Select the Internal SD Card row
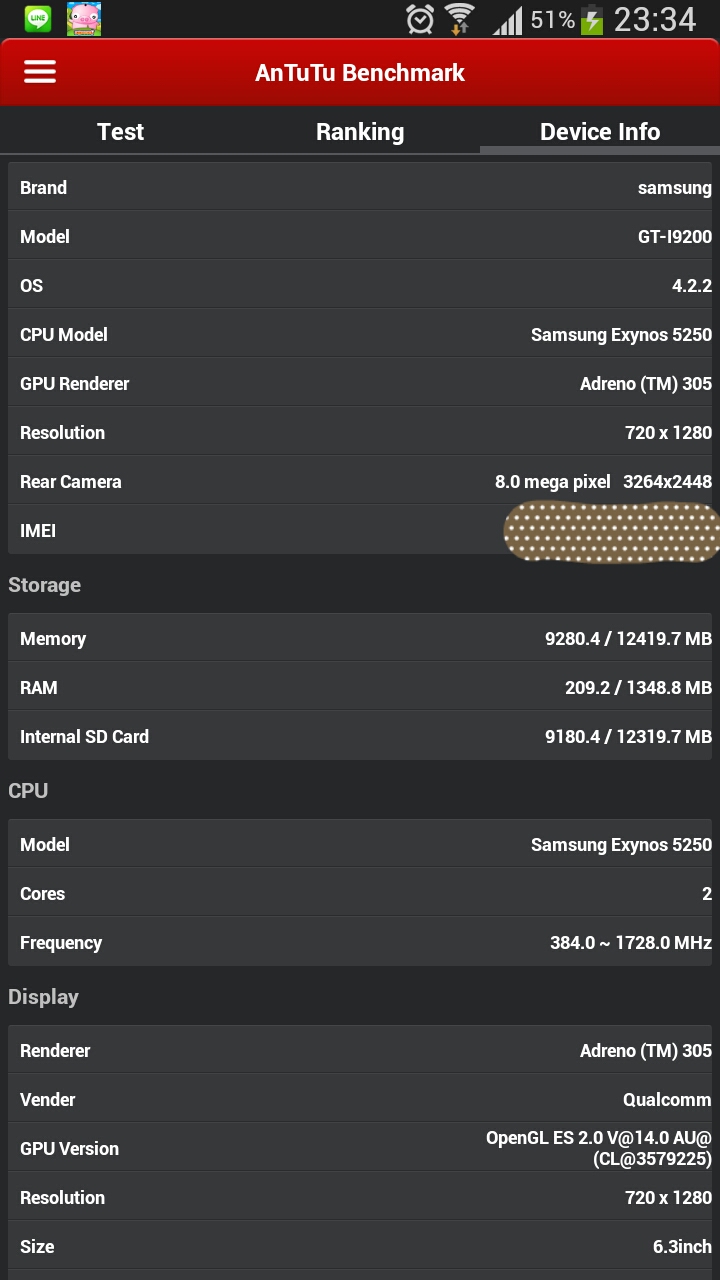 360,737
